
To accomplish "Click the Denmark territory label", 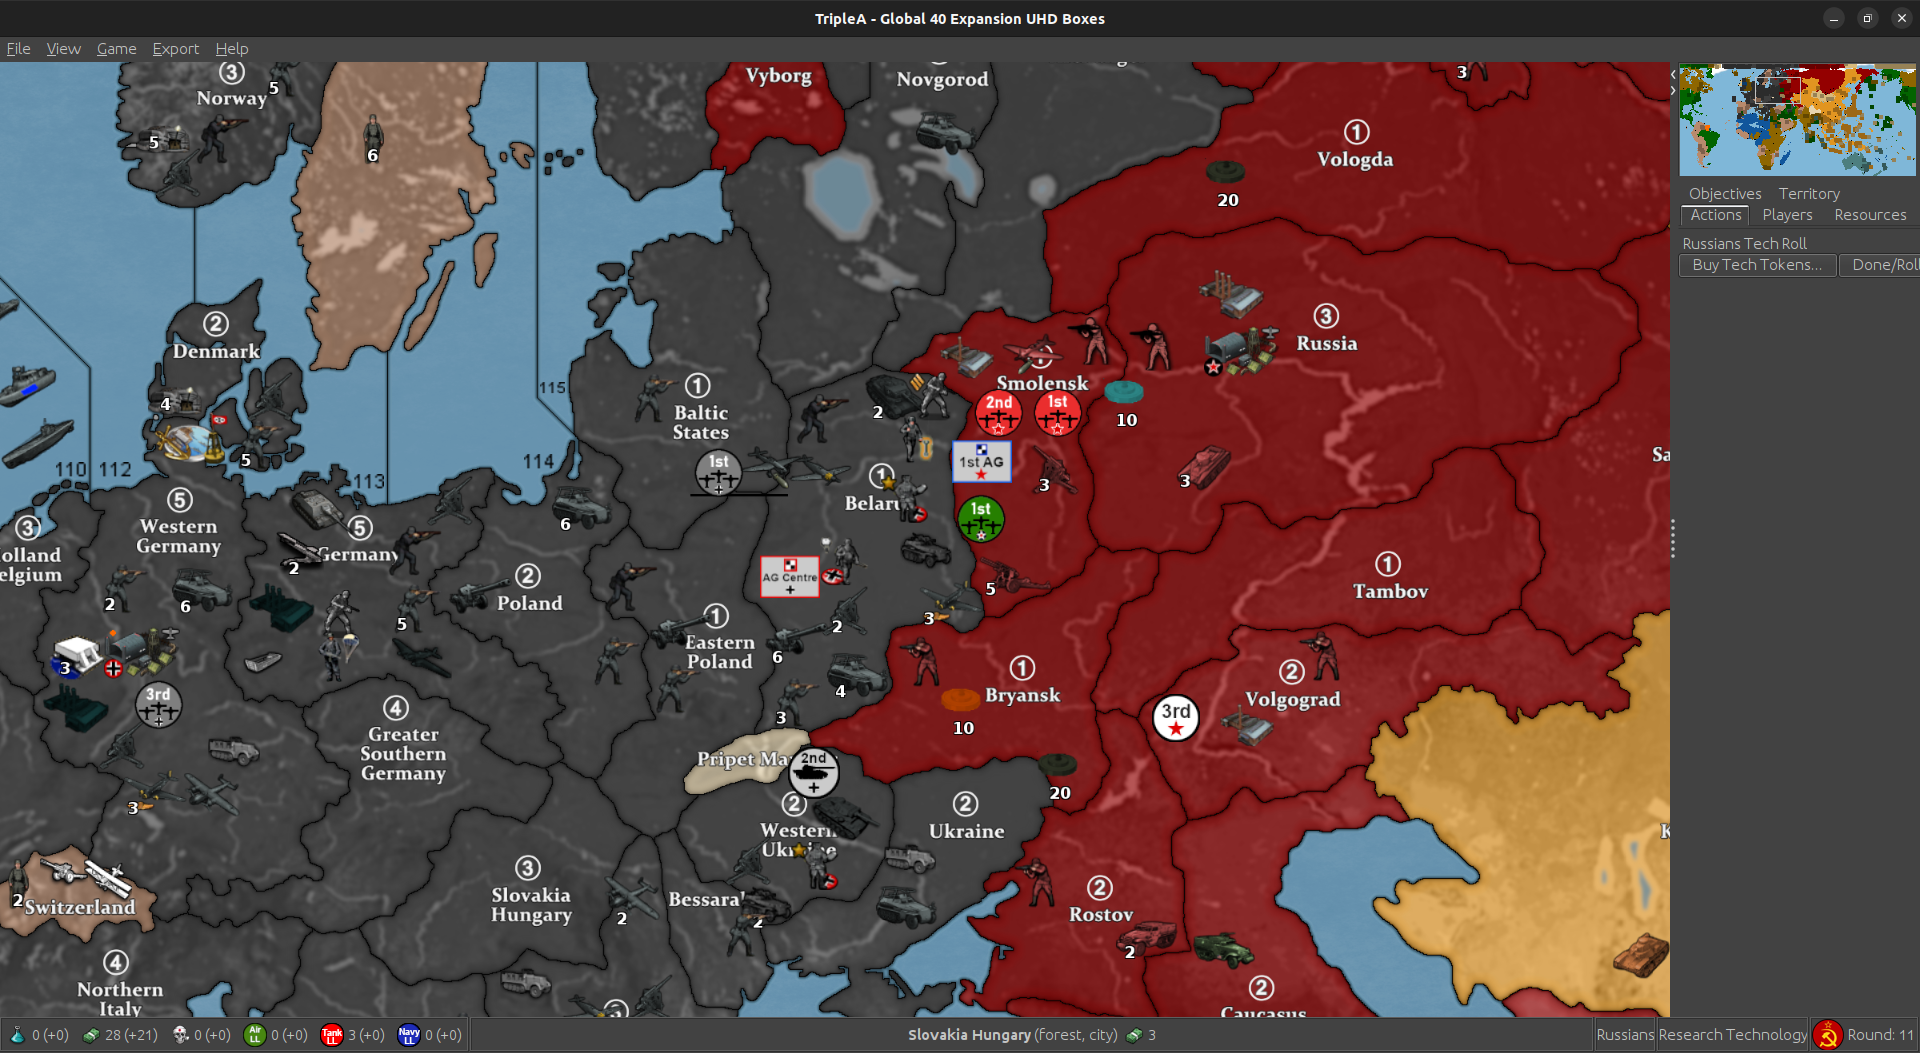I will [216, 351].
